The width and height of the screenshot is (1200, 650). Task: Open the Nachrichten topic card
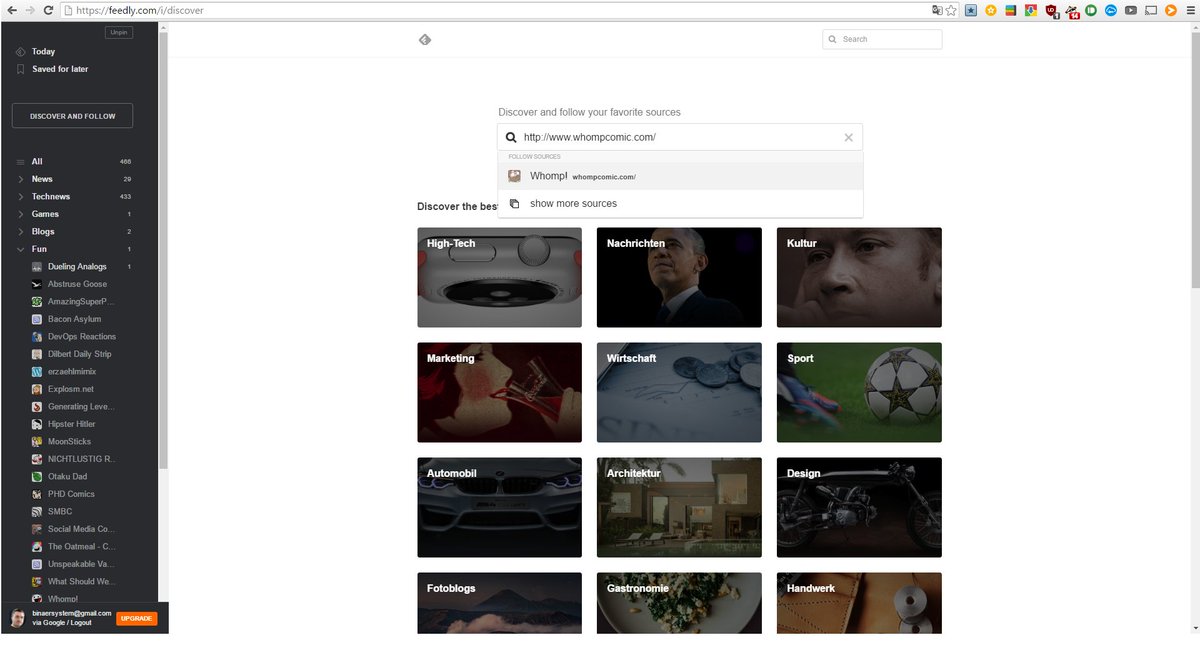coord(679,277)
